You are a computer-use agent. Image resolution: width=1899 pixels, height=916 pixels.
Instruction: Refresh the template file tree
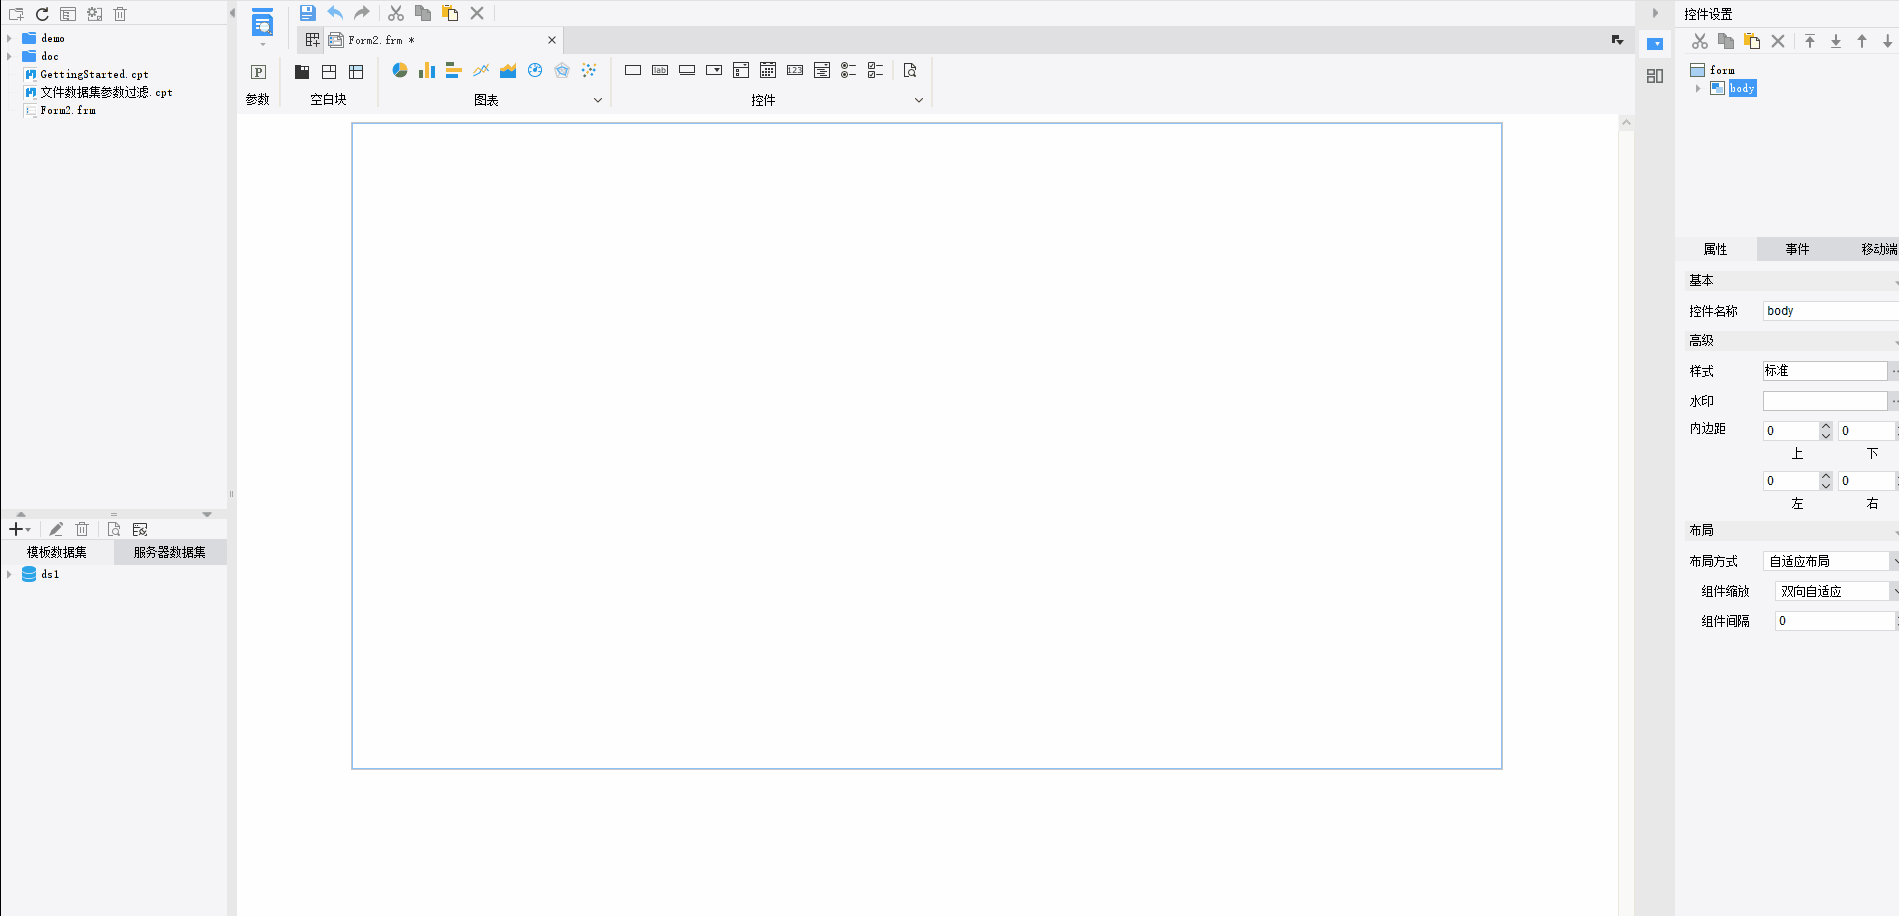point(42,14)
